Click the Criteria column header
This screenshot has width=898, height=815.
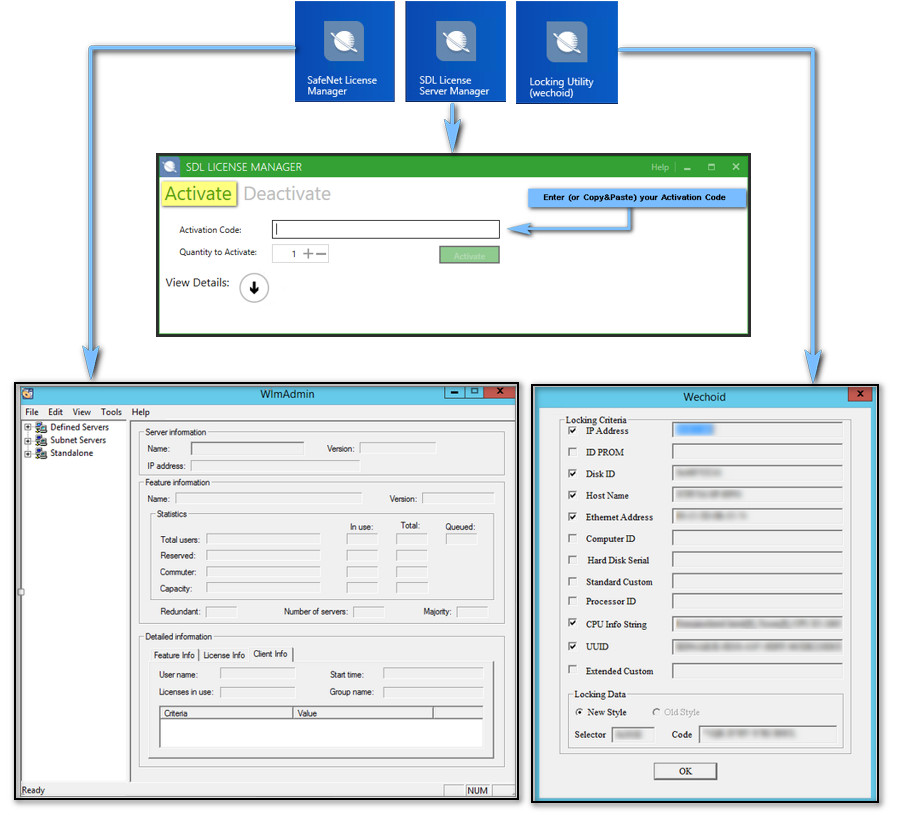(226, 713)
